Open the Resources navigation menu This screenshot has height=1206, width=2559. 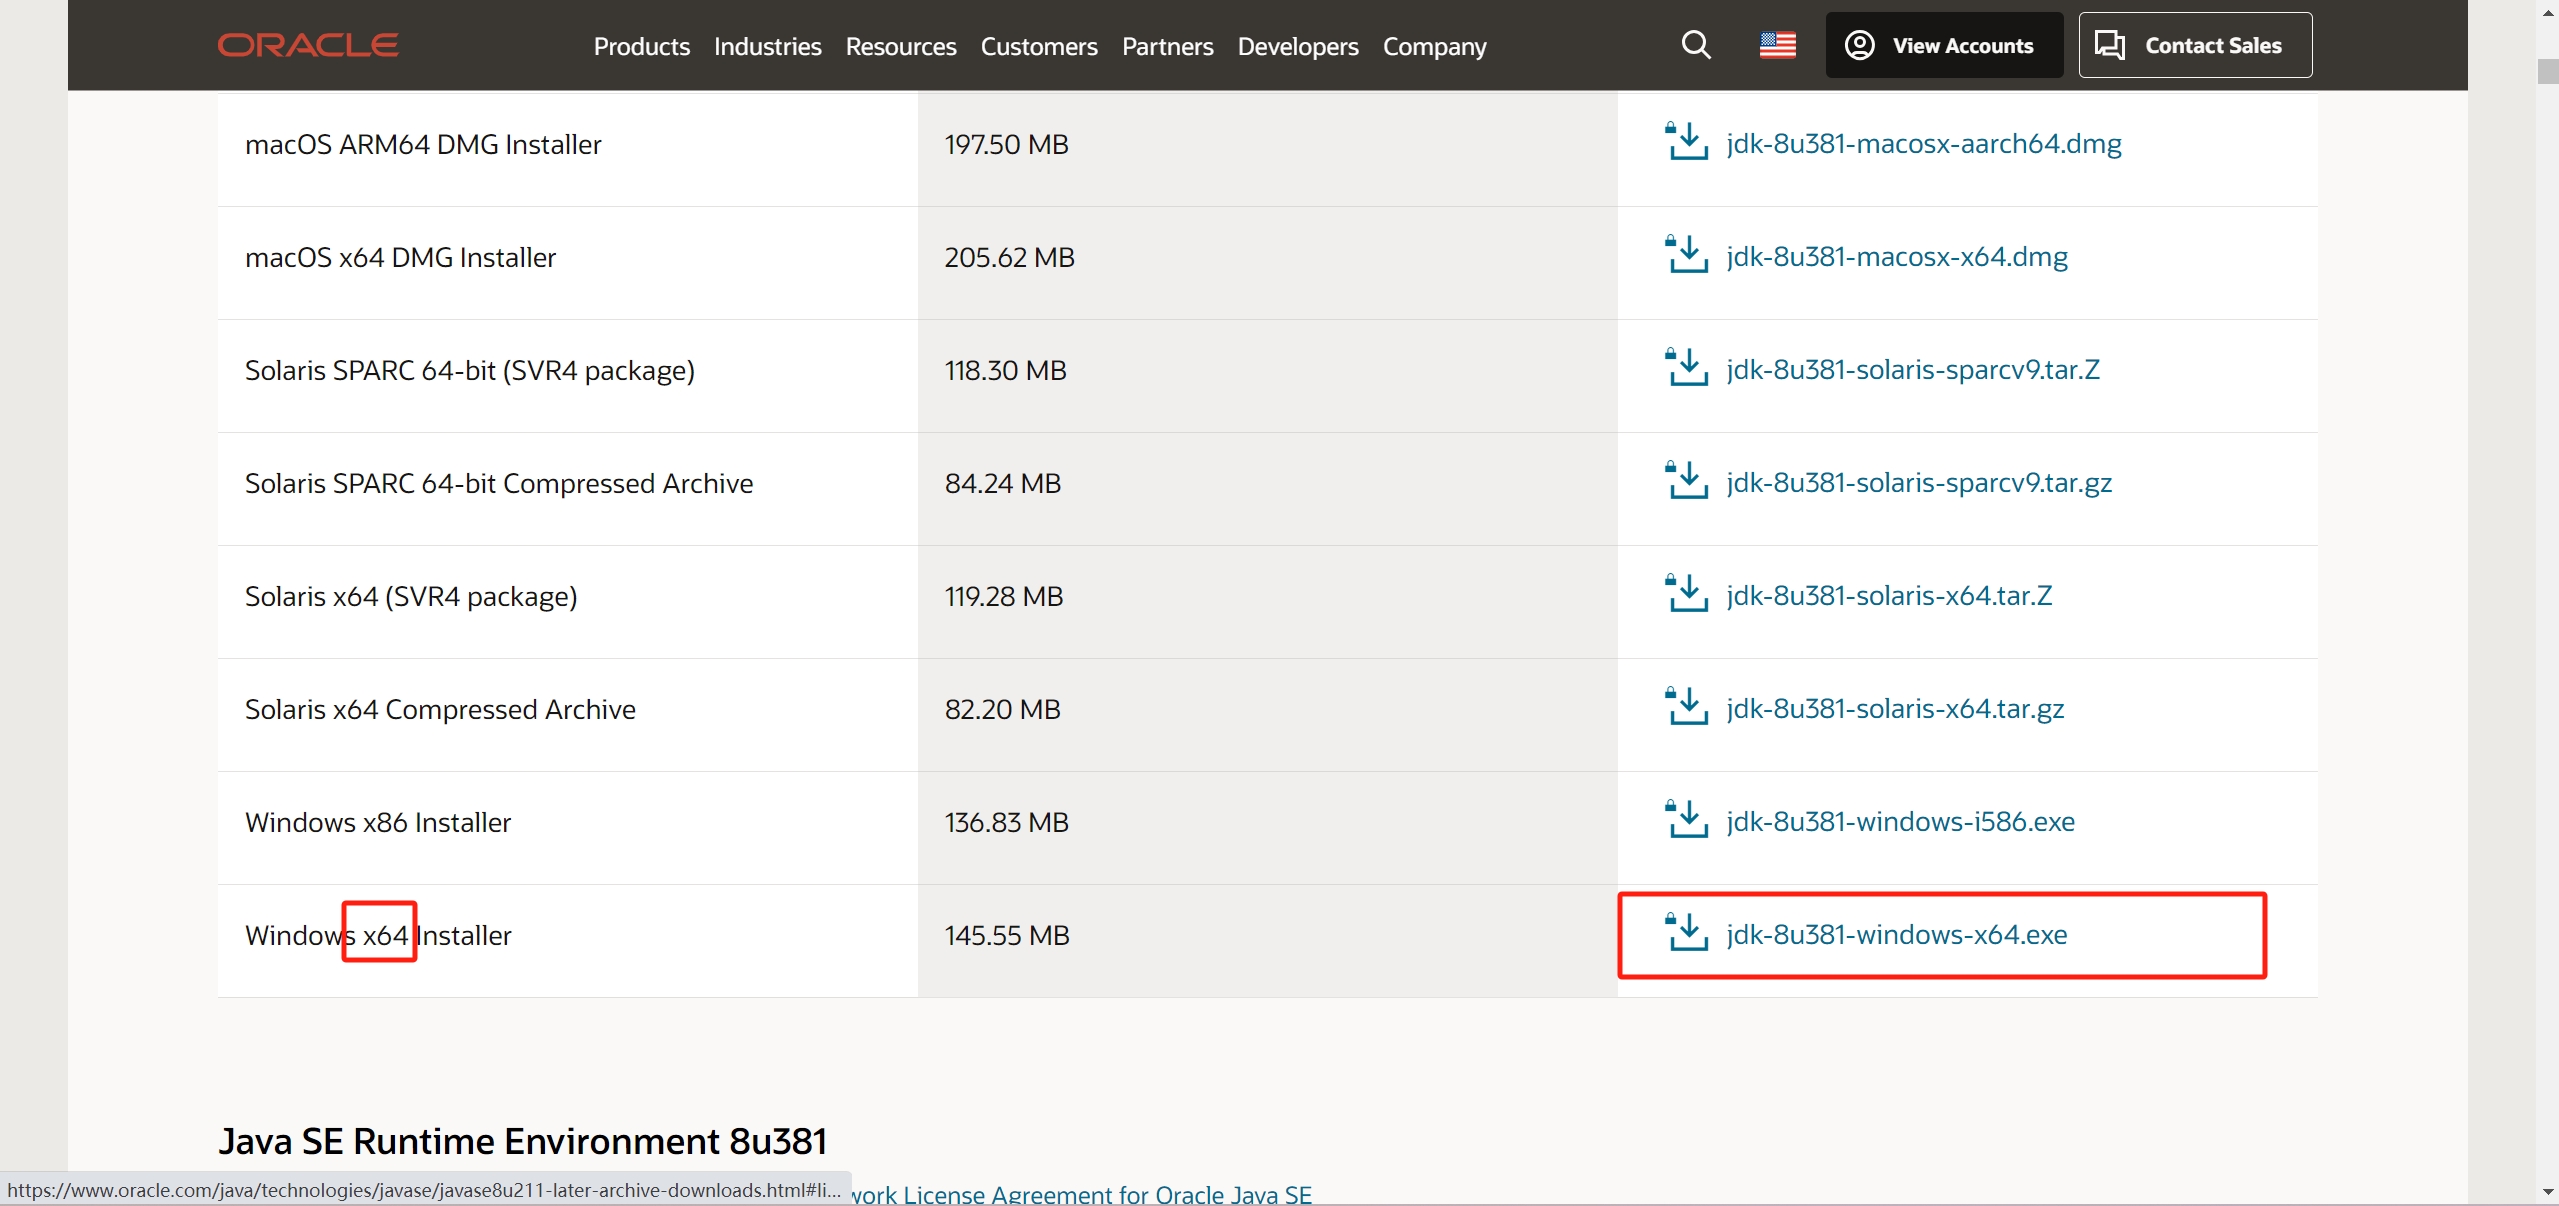pyautogui.click(x=900, y=46)
